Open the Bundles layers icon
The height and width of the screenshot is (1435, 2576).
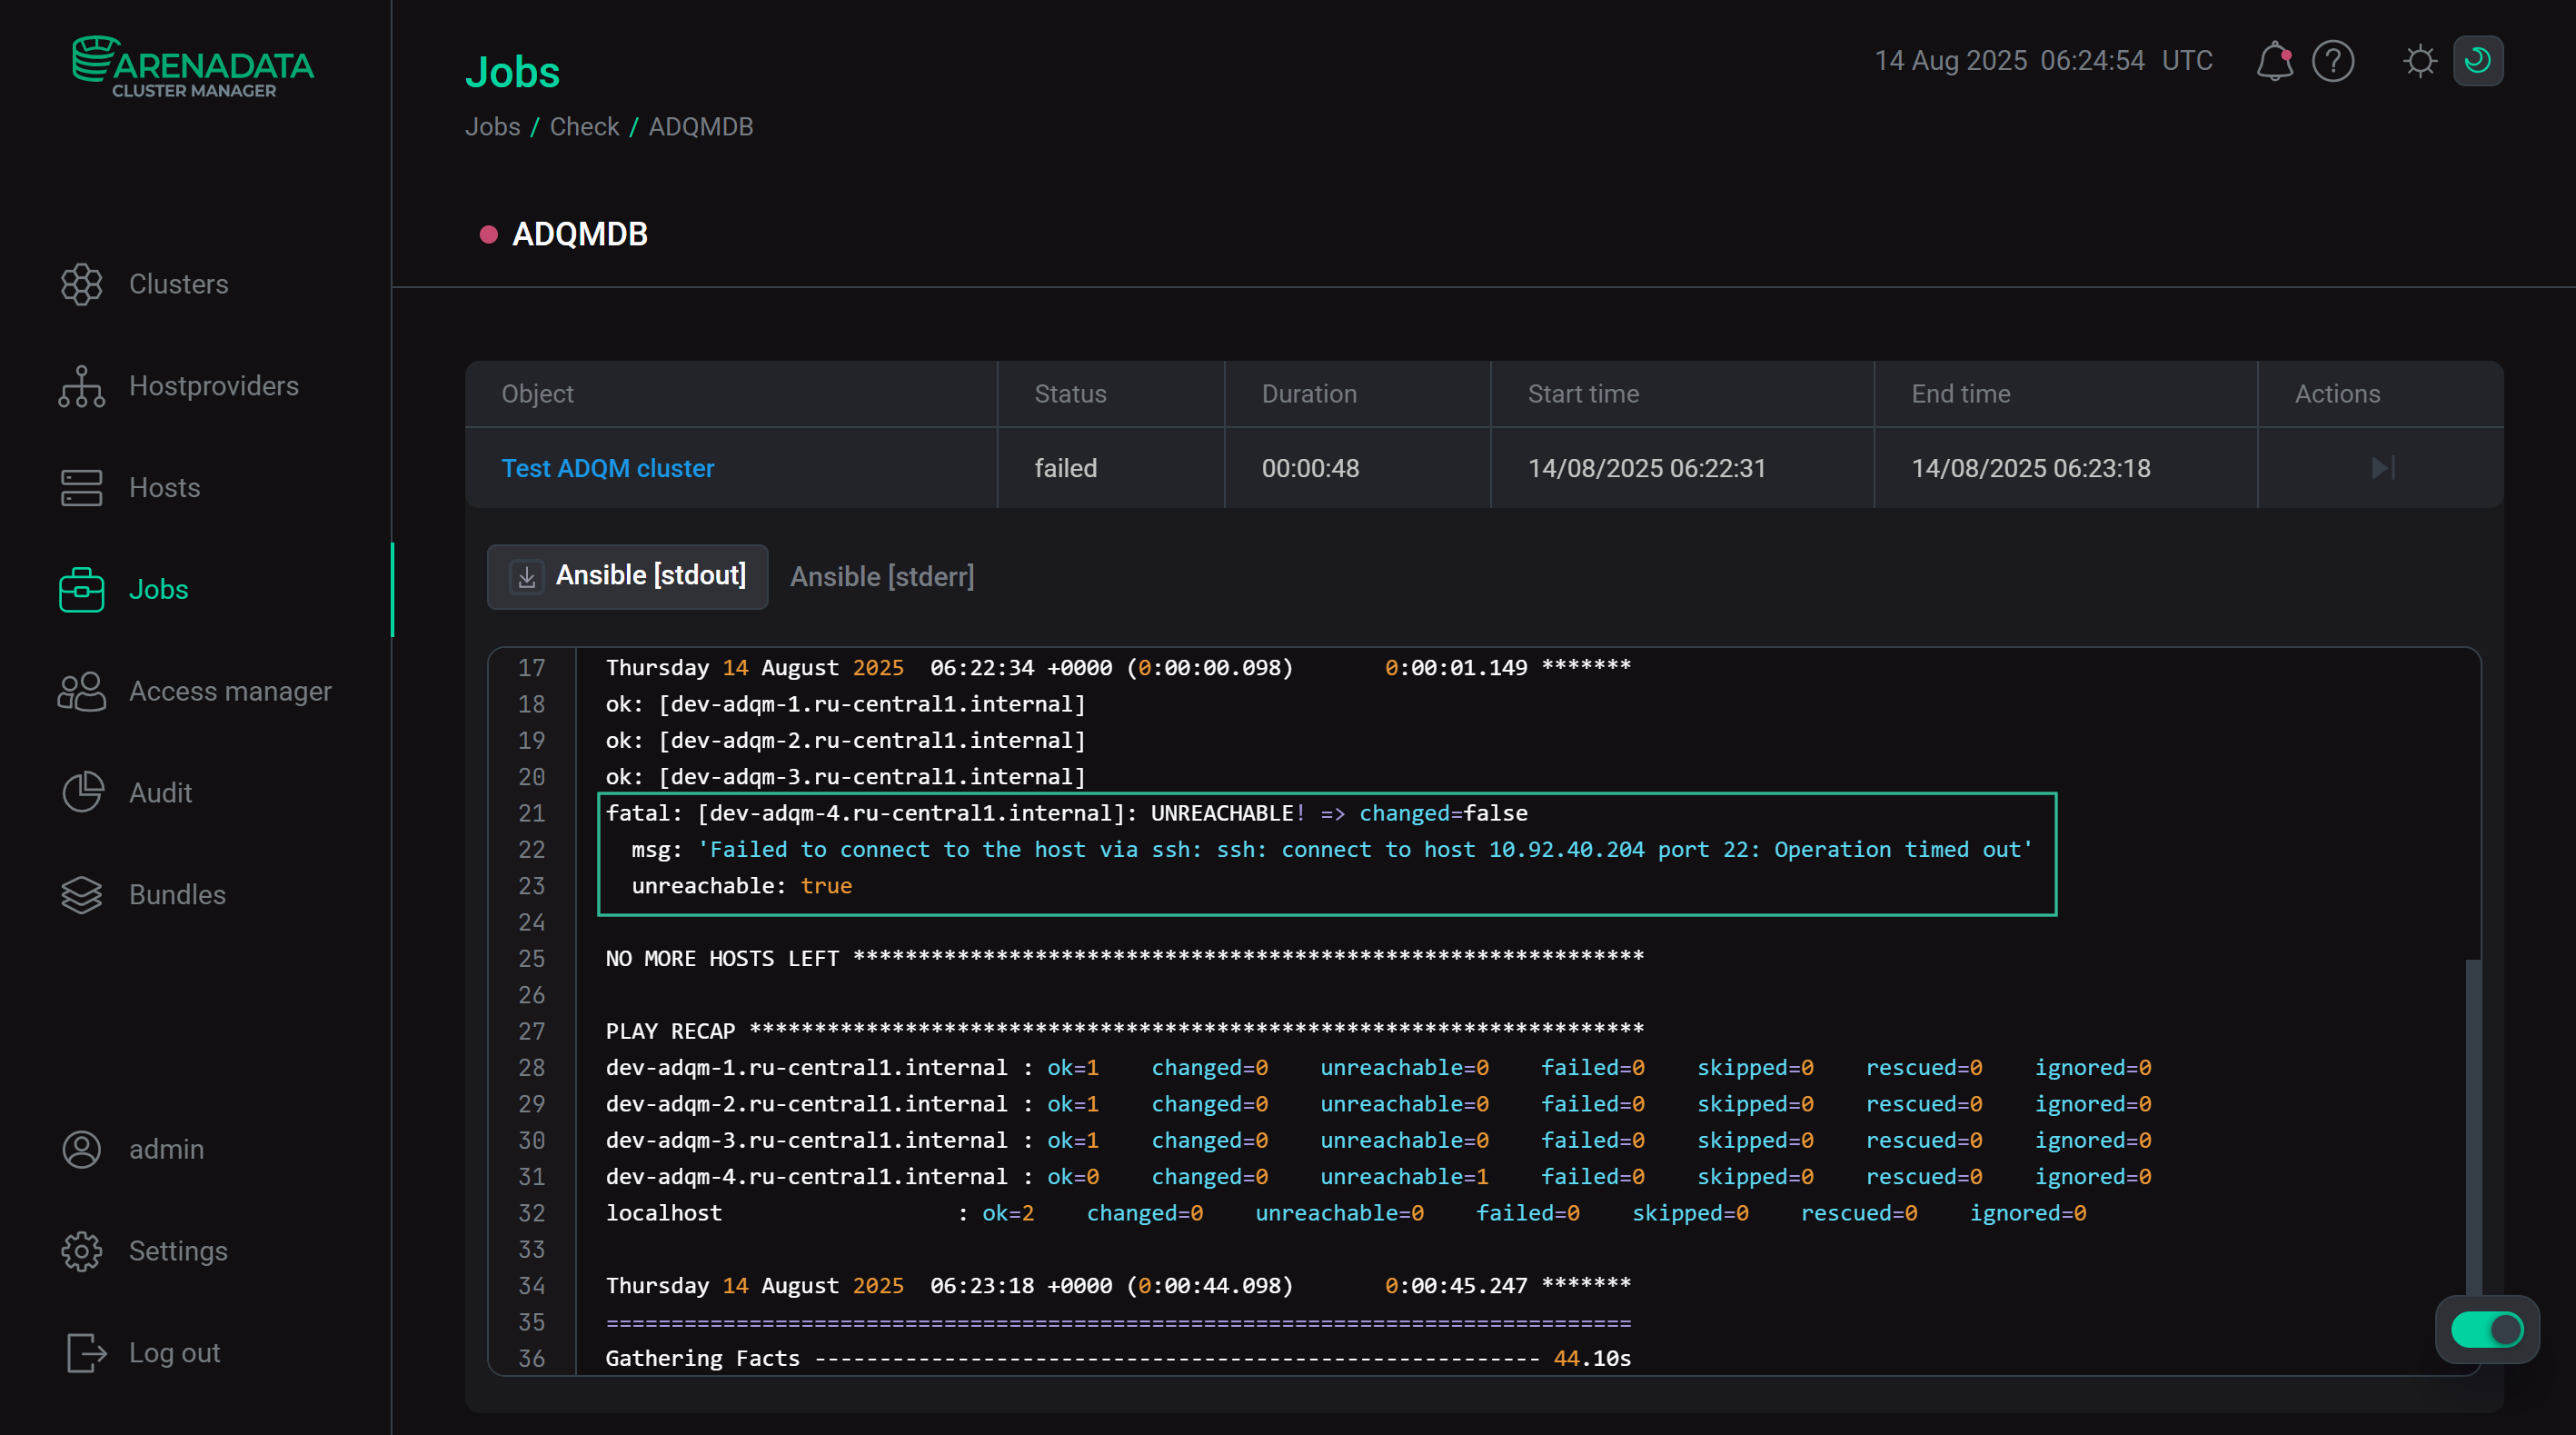(81, 895)
